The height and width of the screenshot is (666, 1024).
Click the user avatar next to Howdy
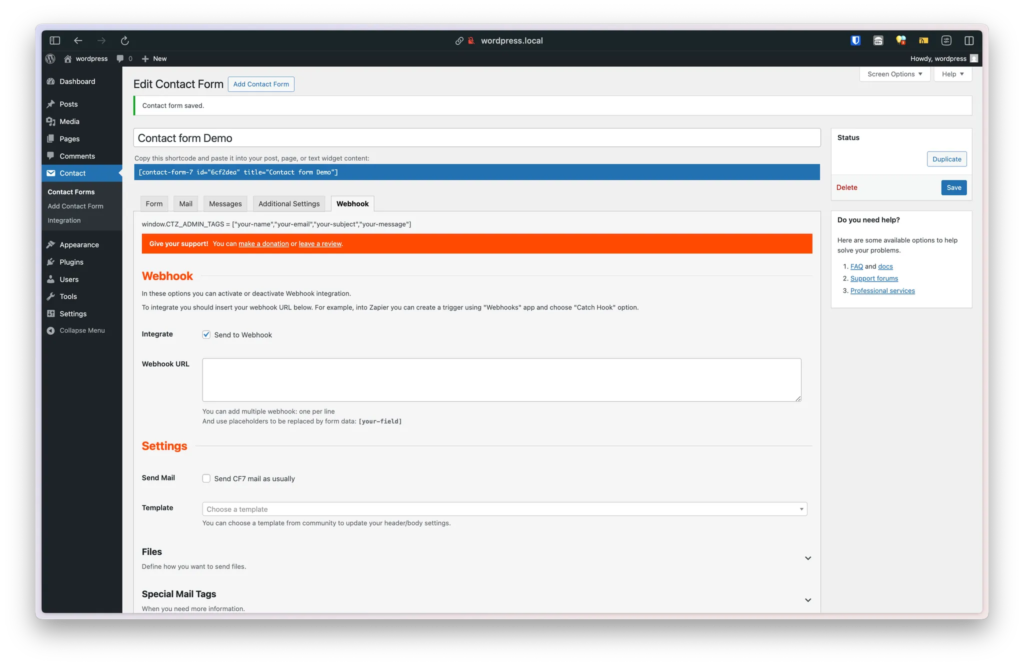pyautogui.click(x=974, y=59)
